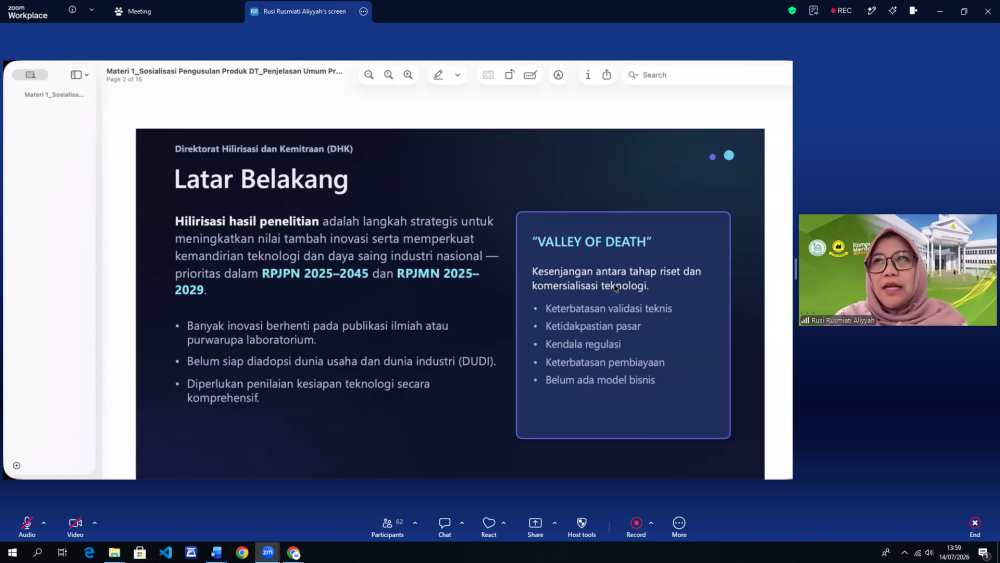
Task: Click actual size magnifier in PDF viewer
Action: click(388, 75)
